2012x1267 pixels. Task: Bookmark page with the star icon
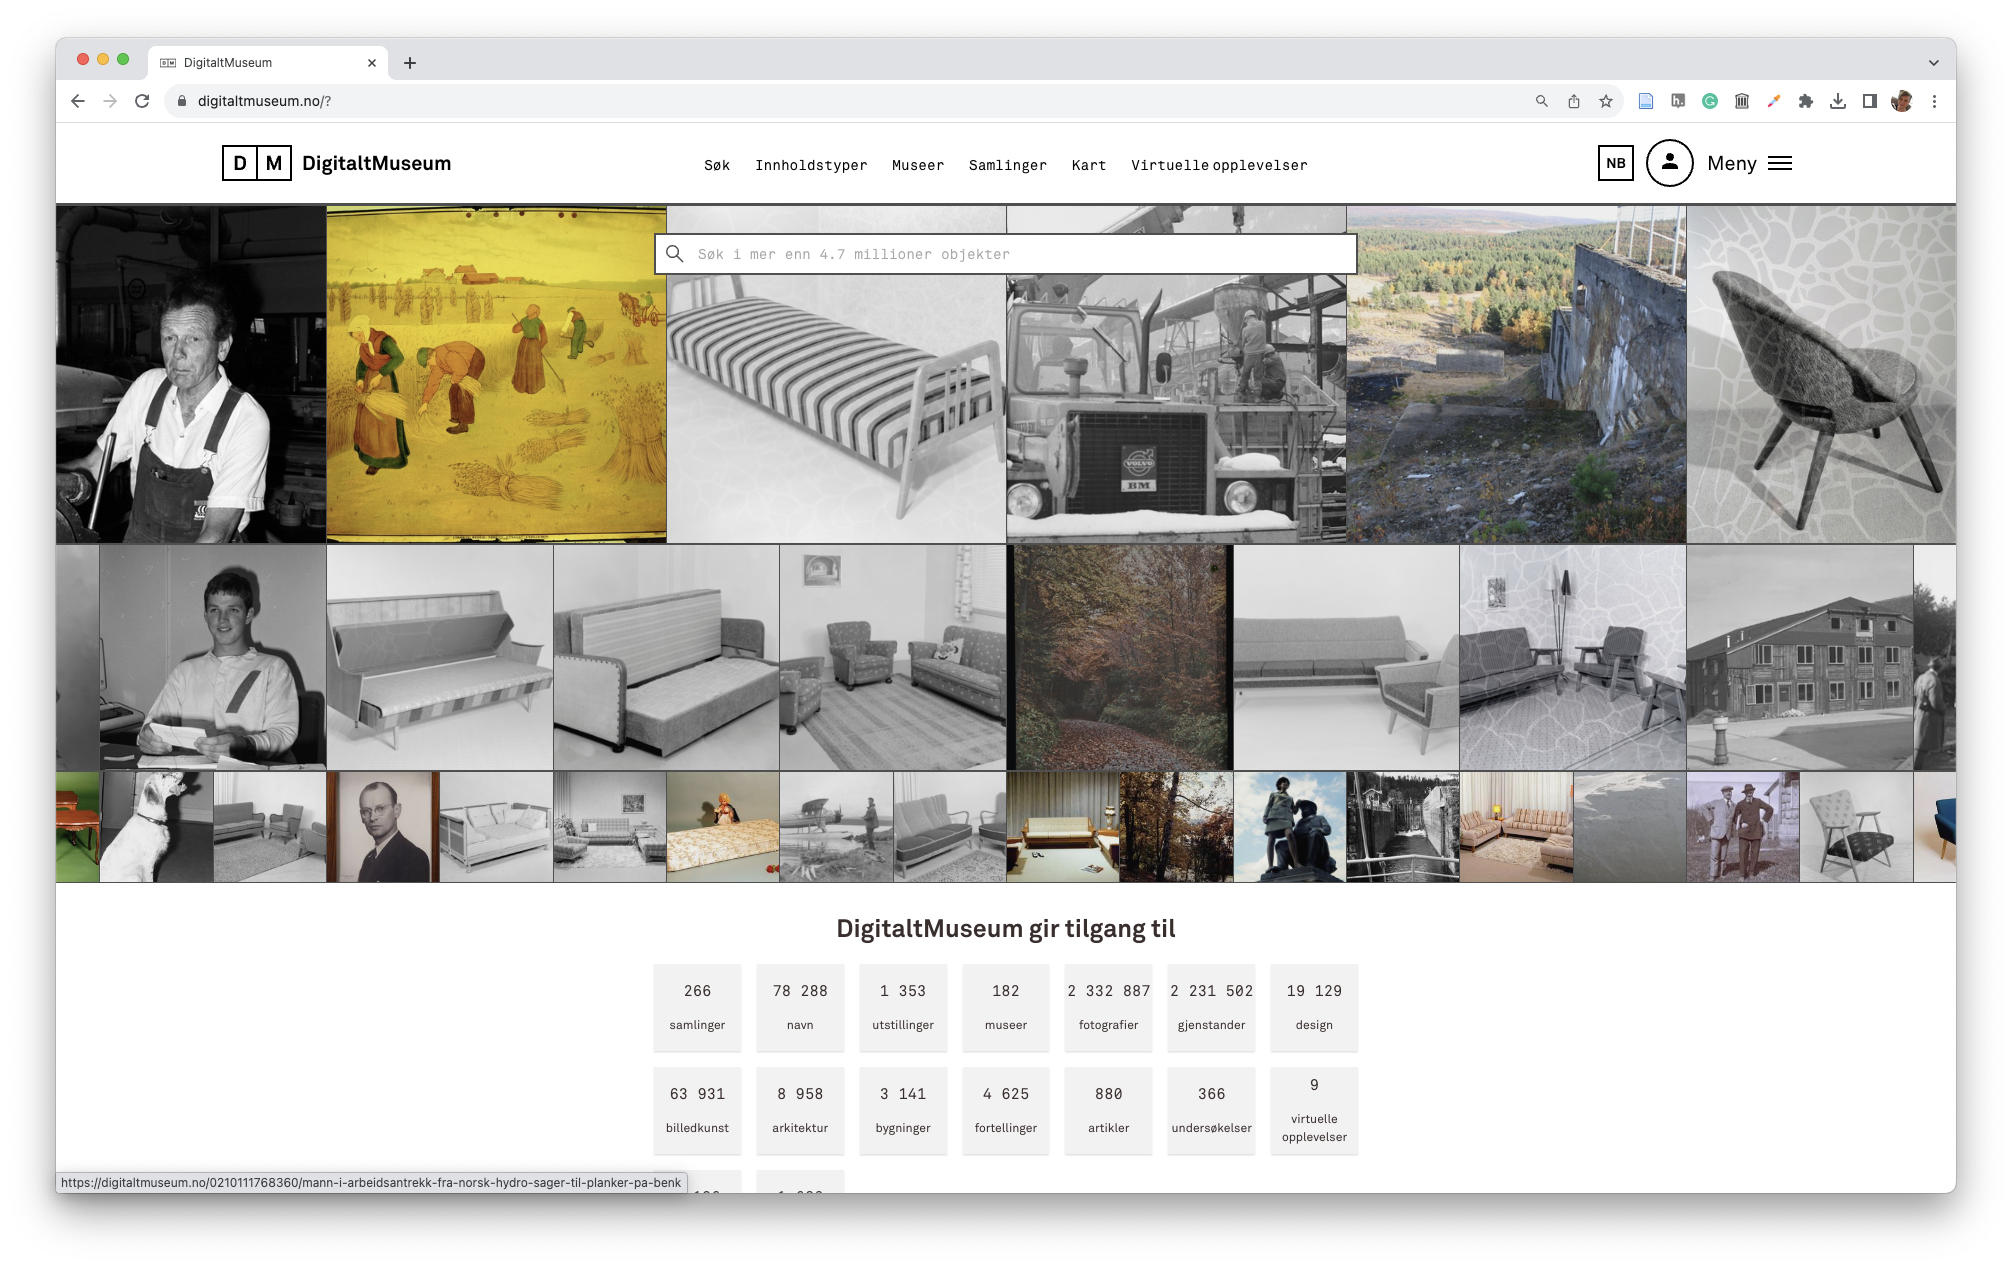click(1606, 101)
